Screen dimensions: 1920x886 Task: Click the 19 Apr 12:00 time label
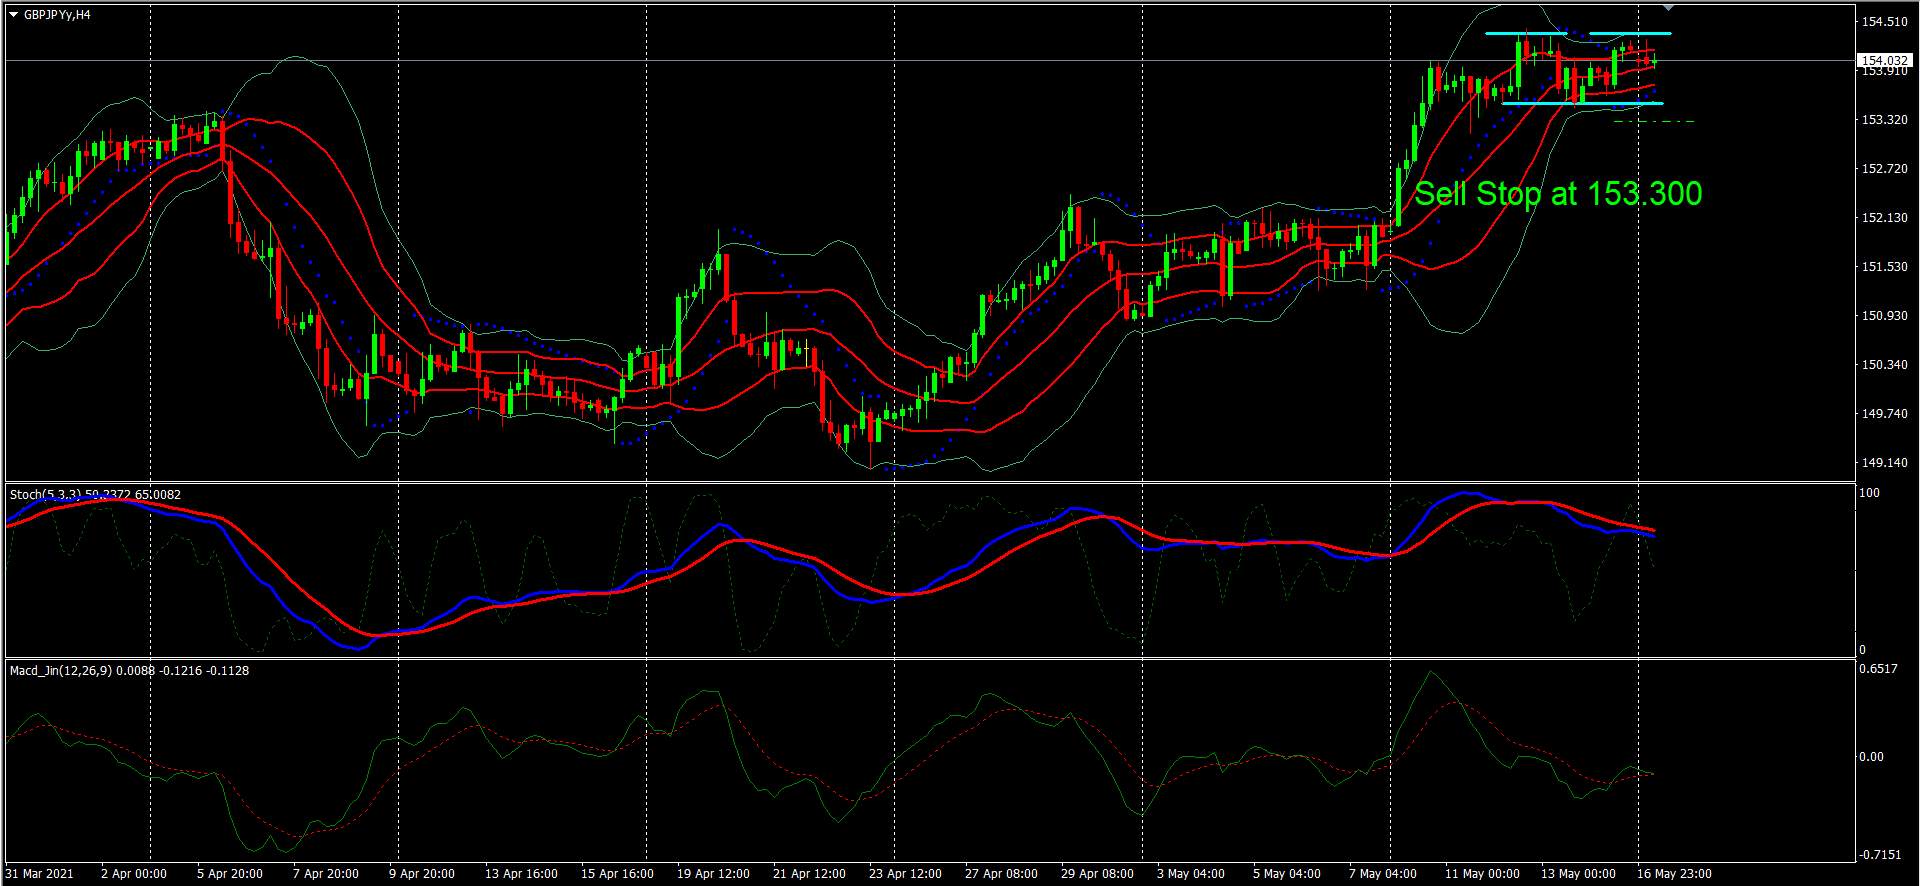click(x=714, y=874)
